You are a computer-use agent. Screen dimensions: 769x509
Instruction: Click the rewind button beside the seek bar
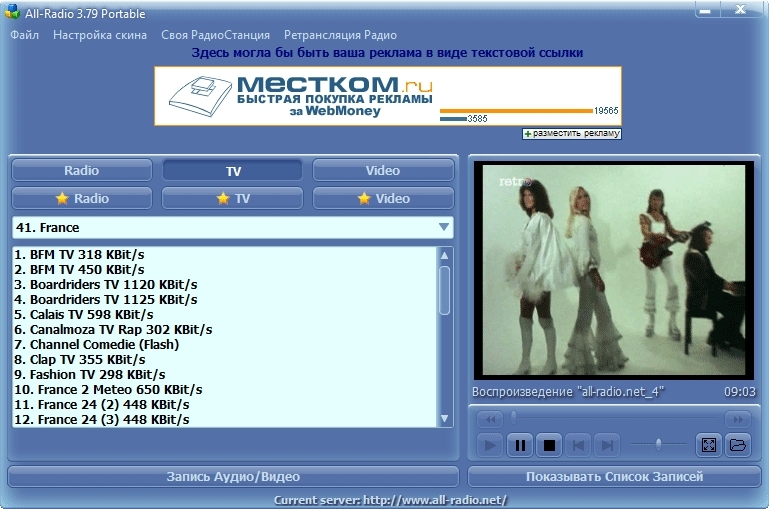pyautogui.click(x=489, y=419)
